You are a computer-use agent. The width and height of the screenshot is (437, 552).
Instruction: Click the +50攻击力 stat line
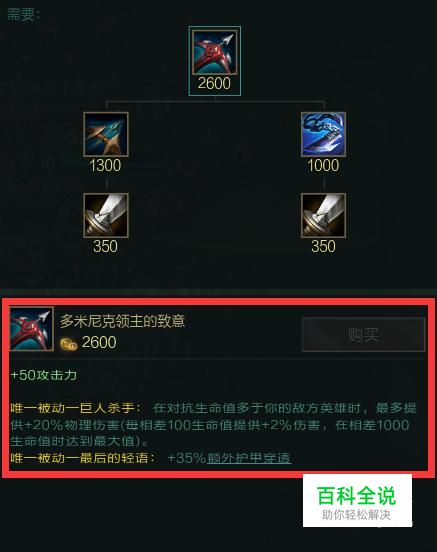pos(43,375)
